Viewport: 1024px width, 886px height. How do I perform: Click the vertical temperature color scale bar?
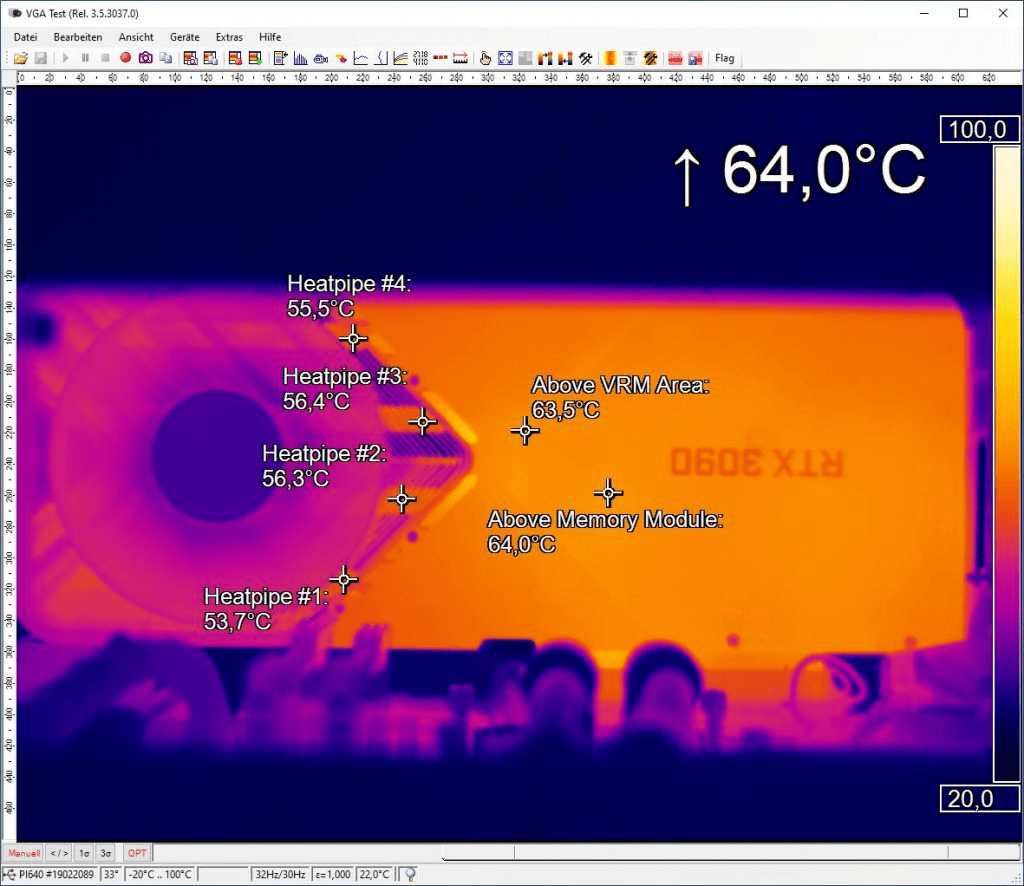[x=1006, y=464]
